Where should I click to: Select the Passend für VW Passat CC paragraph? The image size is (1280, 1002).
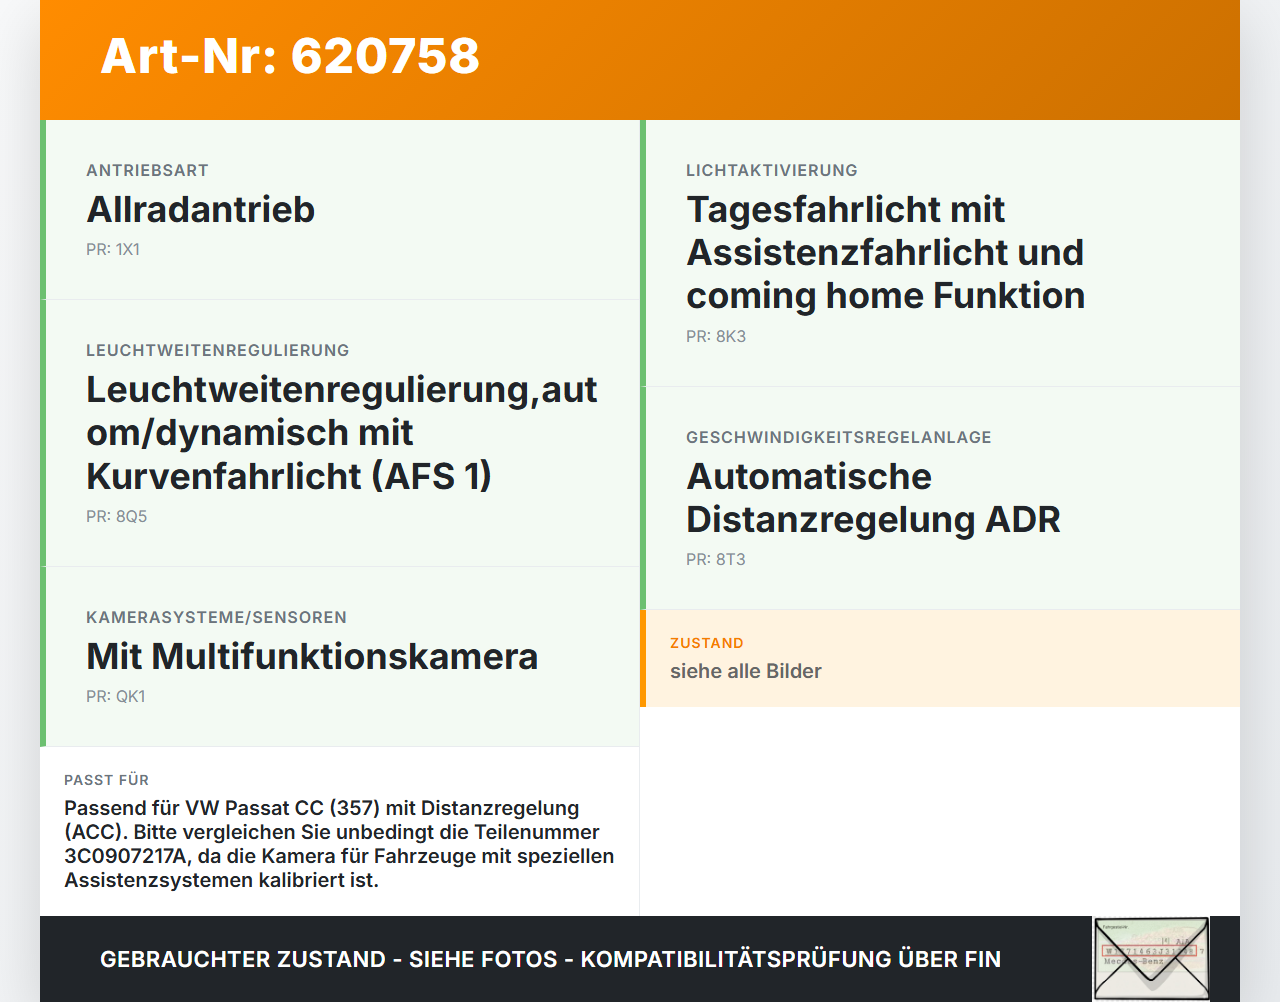pyautogui.click(x=339, y=844)
